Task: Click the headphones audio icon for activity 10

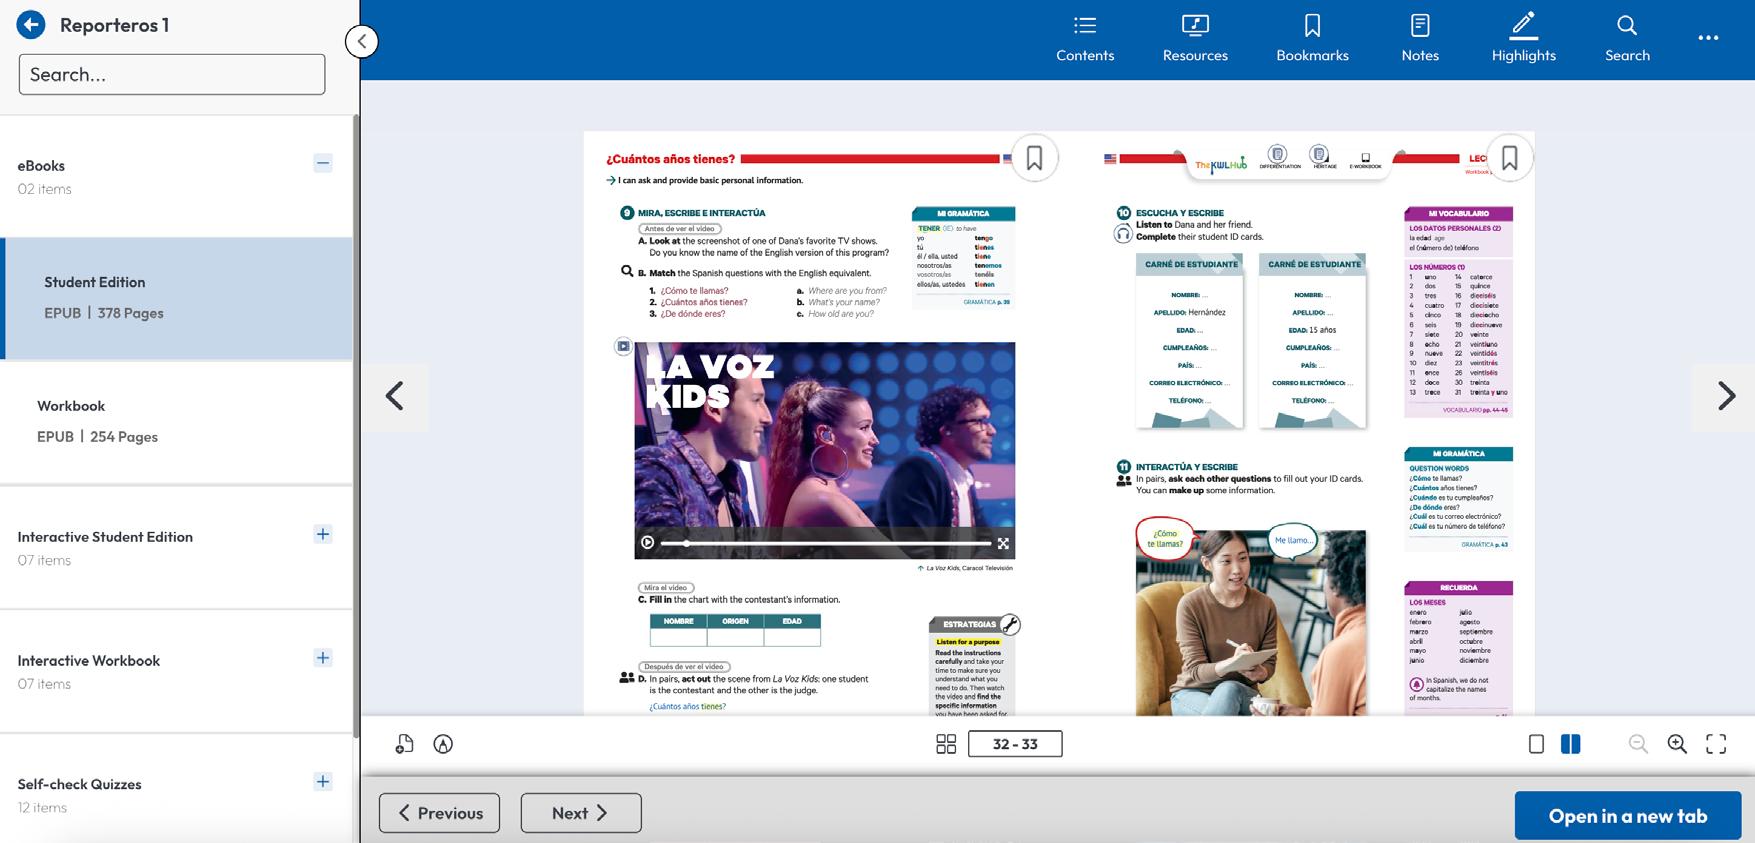Action: click(1123, 235)
